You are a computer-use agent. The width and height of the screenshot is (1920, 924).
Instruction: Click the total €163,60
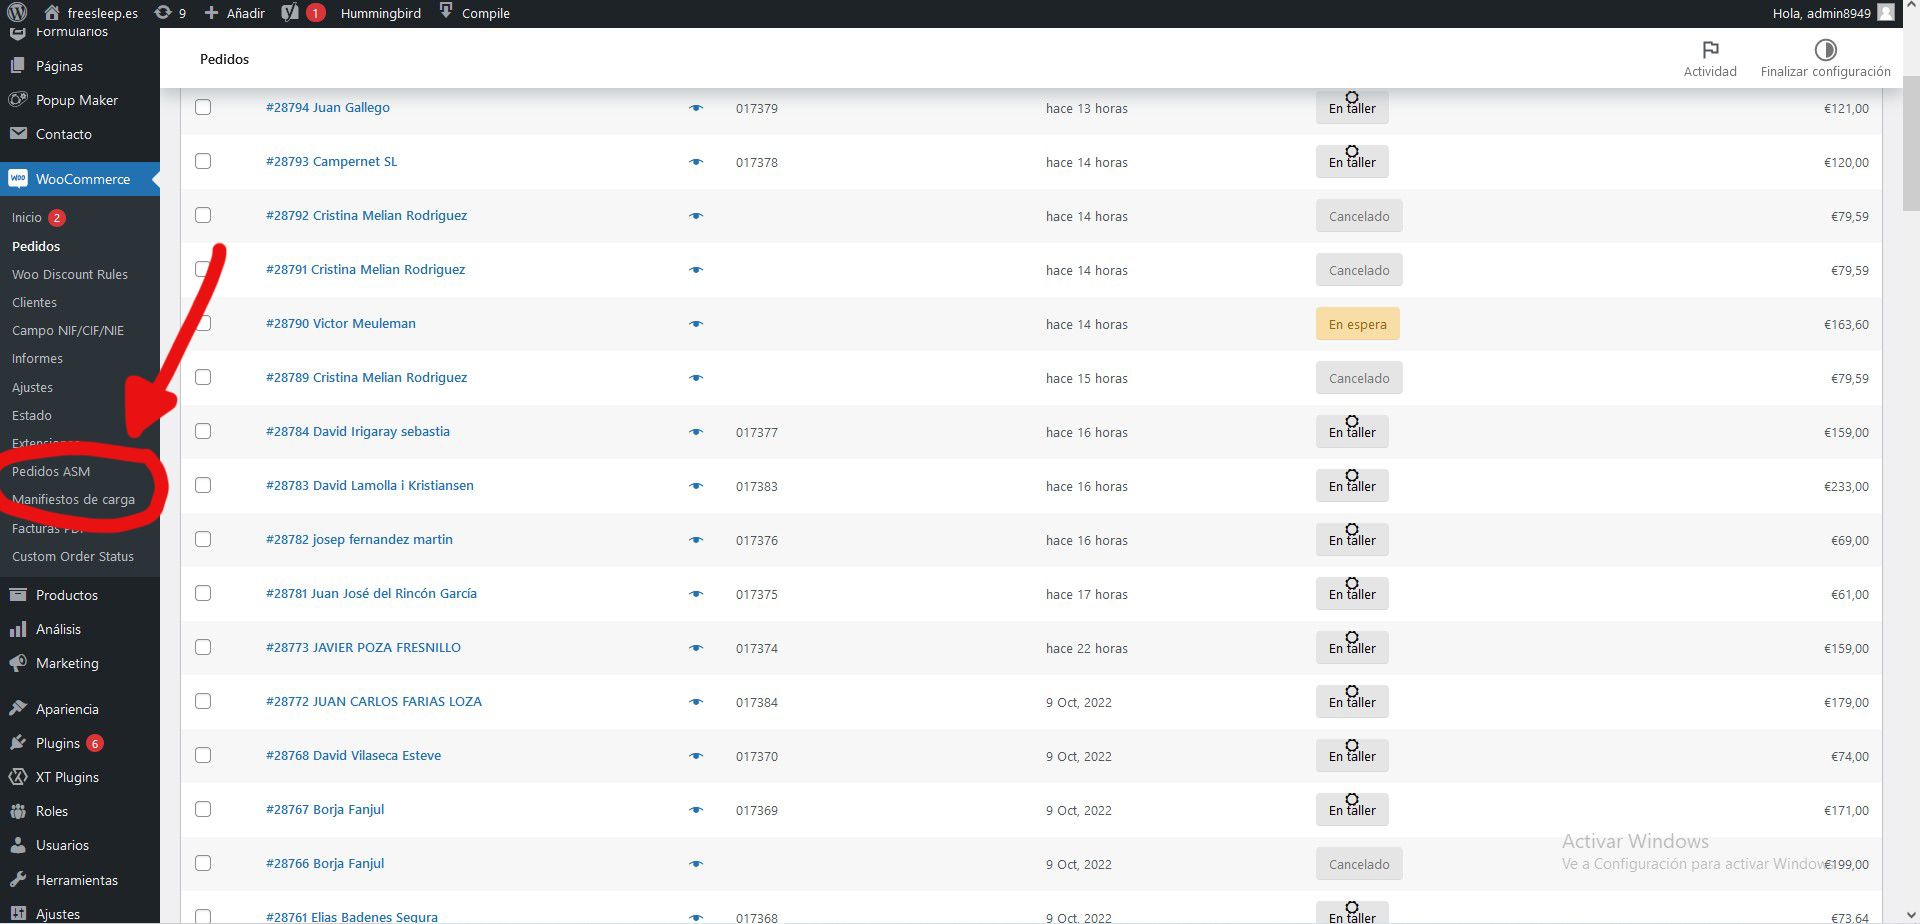coord(1846,324)
